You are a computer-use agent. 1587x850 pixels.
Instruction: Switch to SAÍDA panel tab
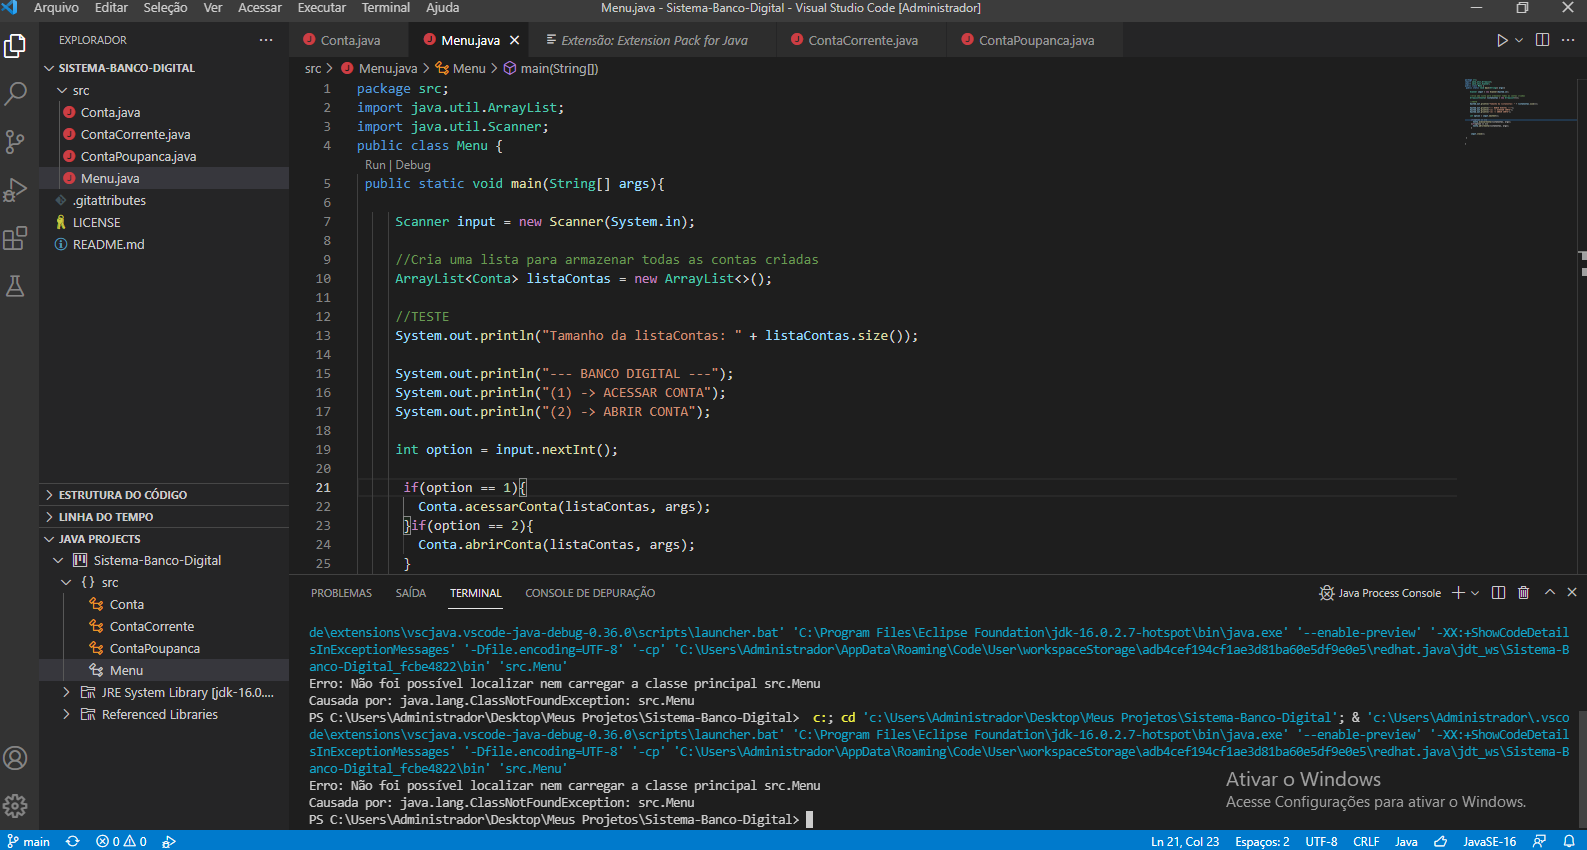(411, 593)
